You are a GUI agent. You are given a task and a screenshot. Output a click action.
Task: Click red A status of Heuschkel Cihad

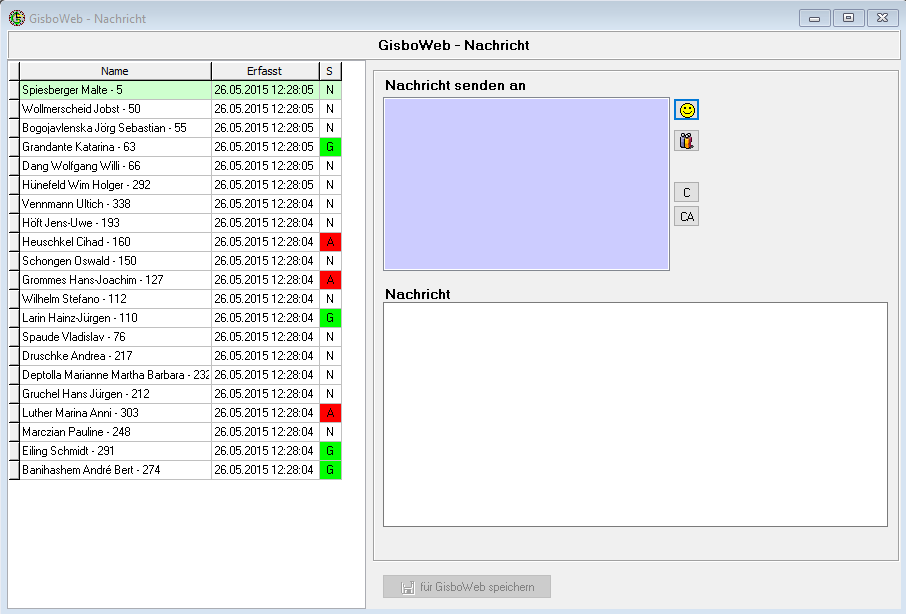pyautogui.click(x=330, y=242)
